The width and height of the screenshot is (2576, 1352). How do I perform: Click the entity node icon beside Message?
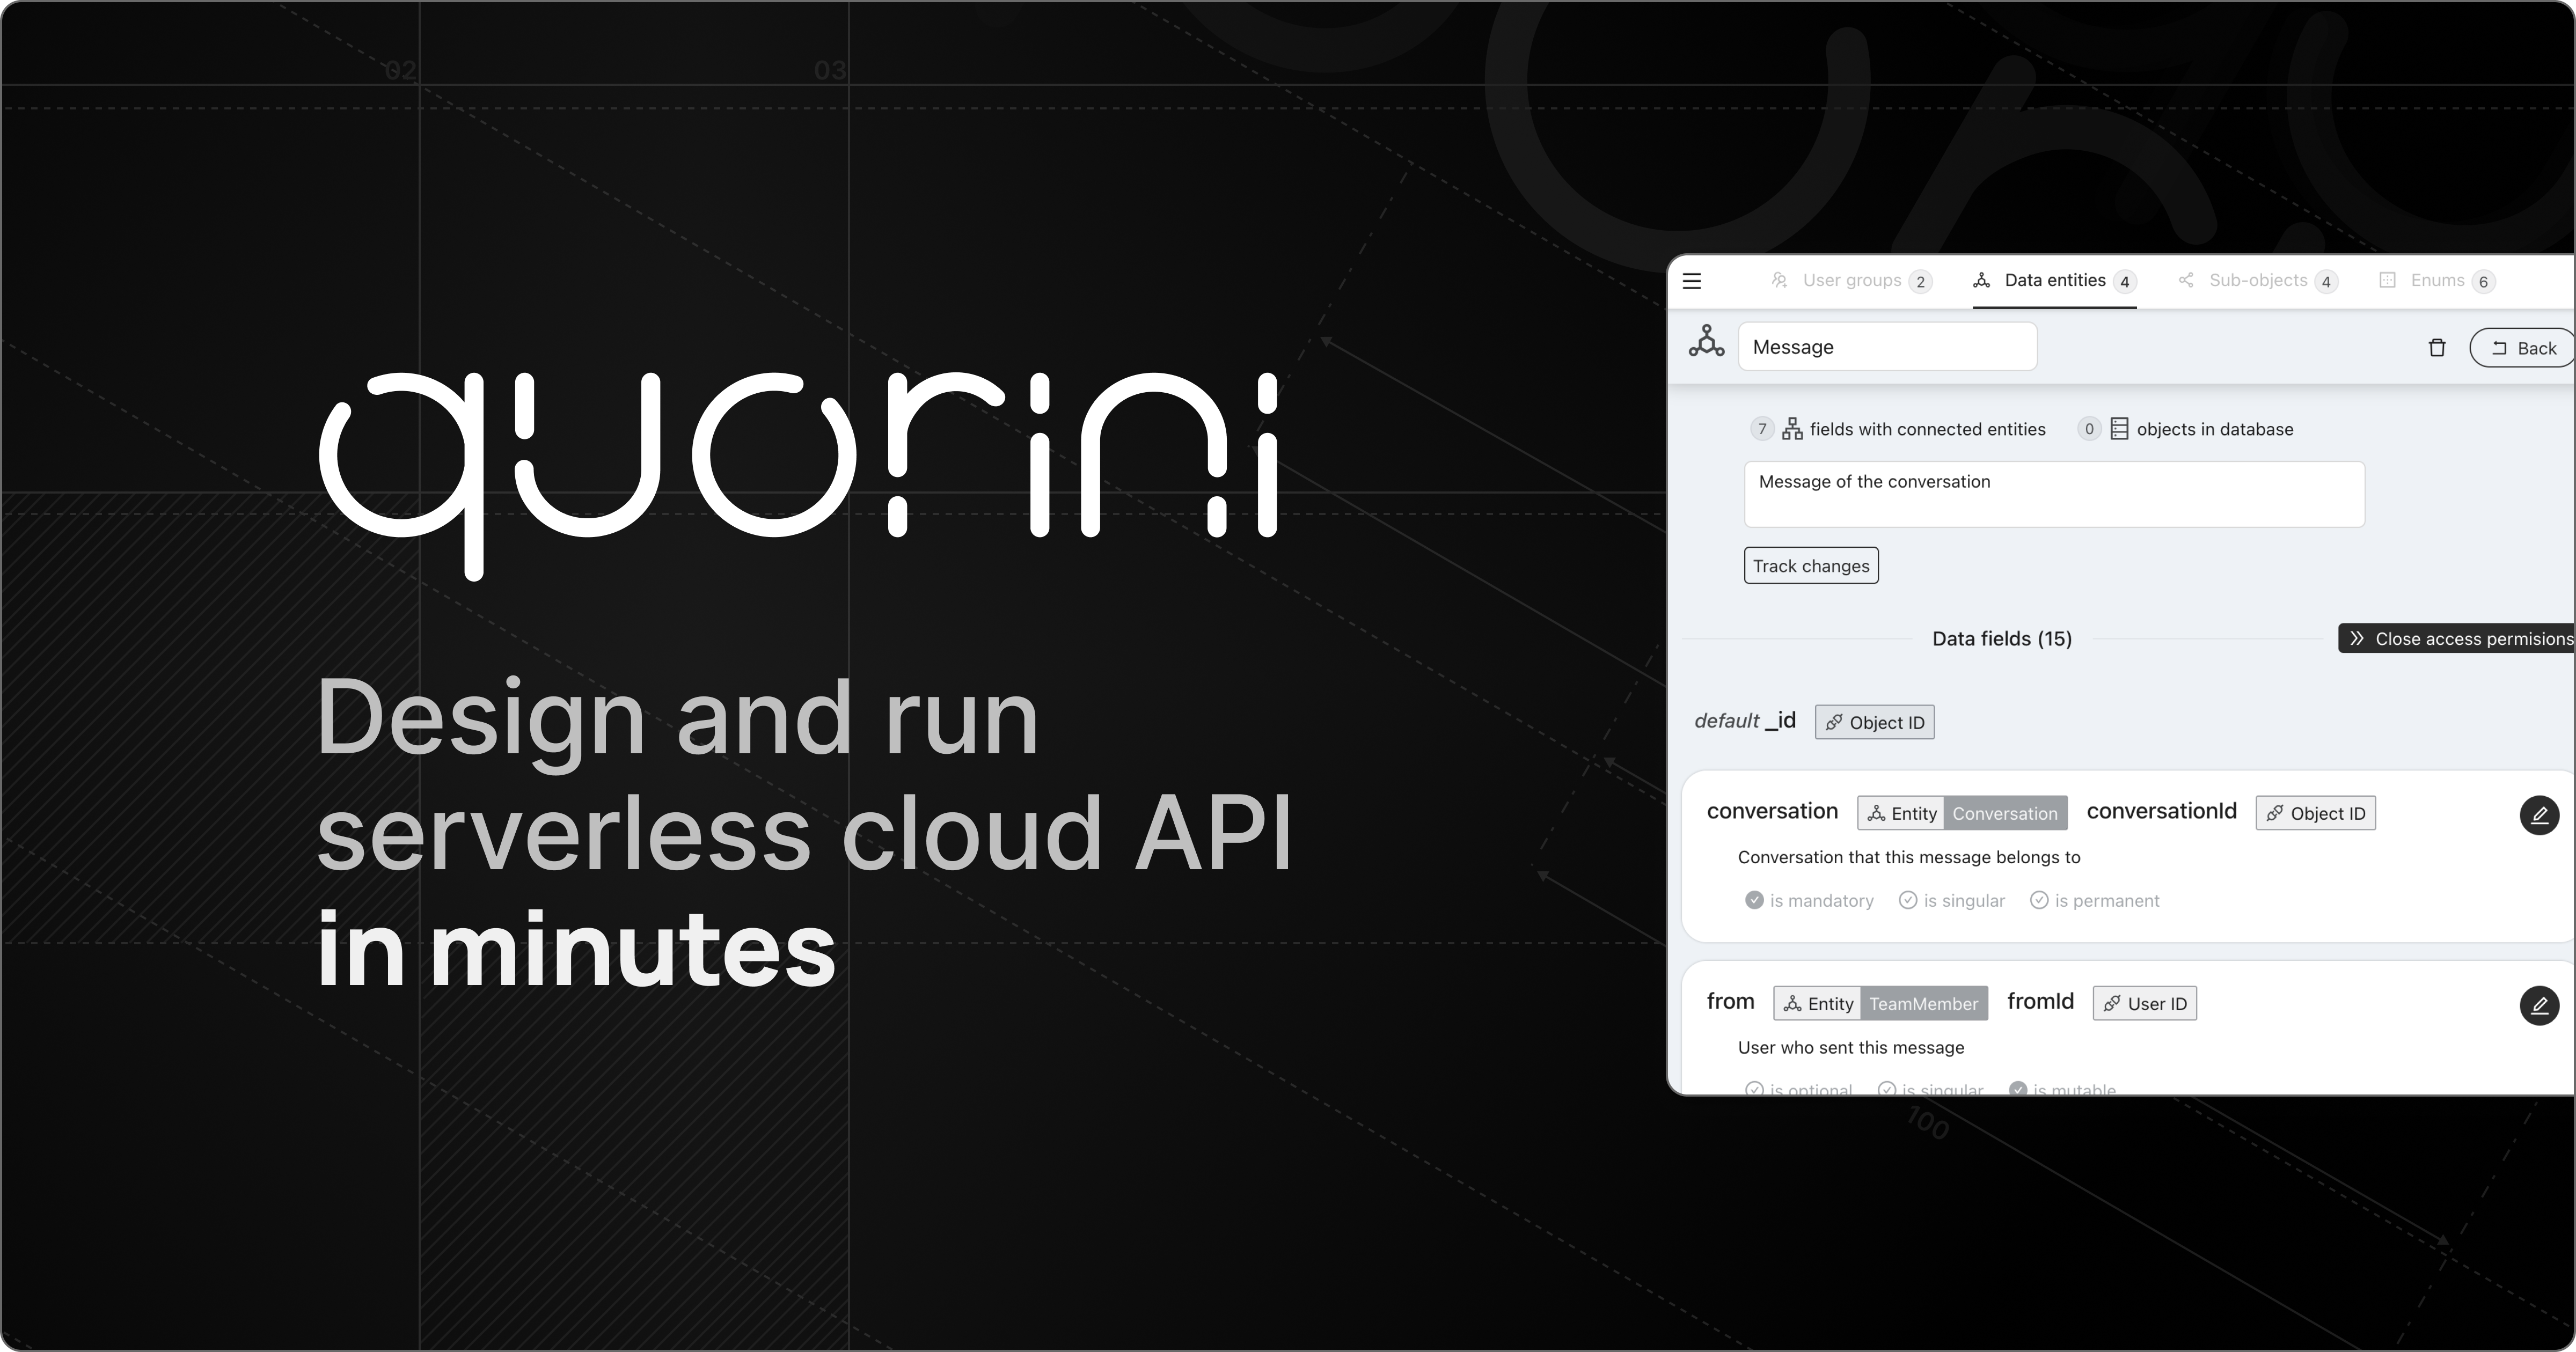coord(1706,341)
